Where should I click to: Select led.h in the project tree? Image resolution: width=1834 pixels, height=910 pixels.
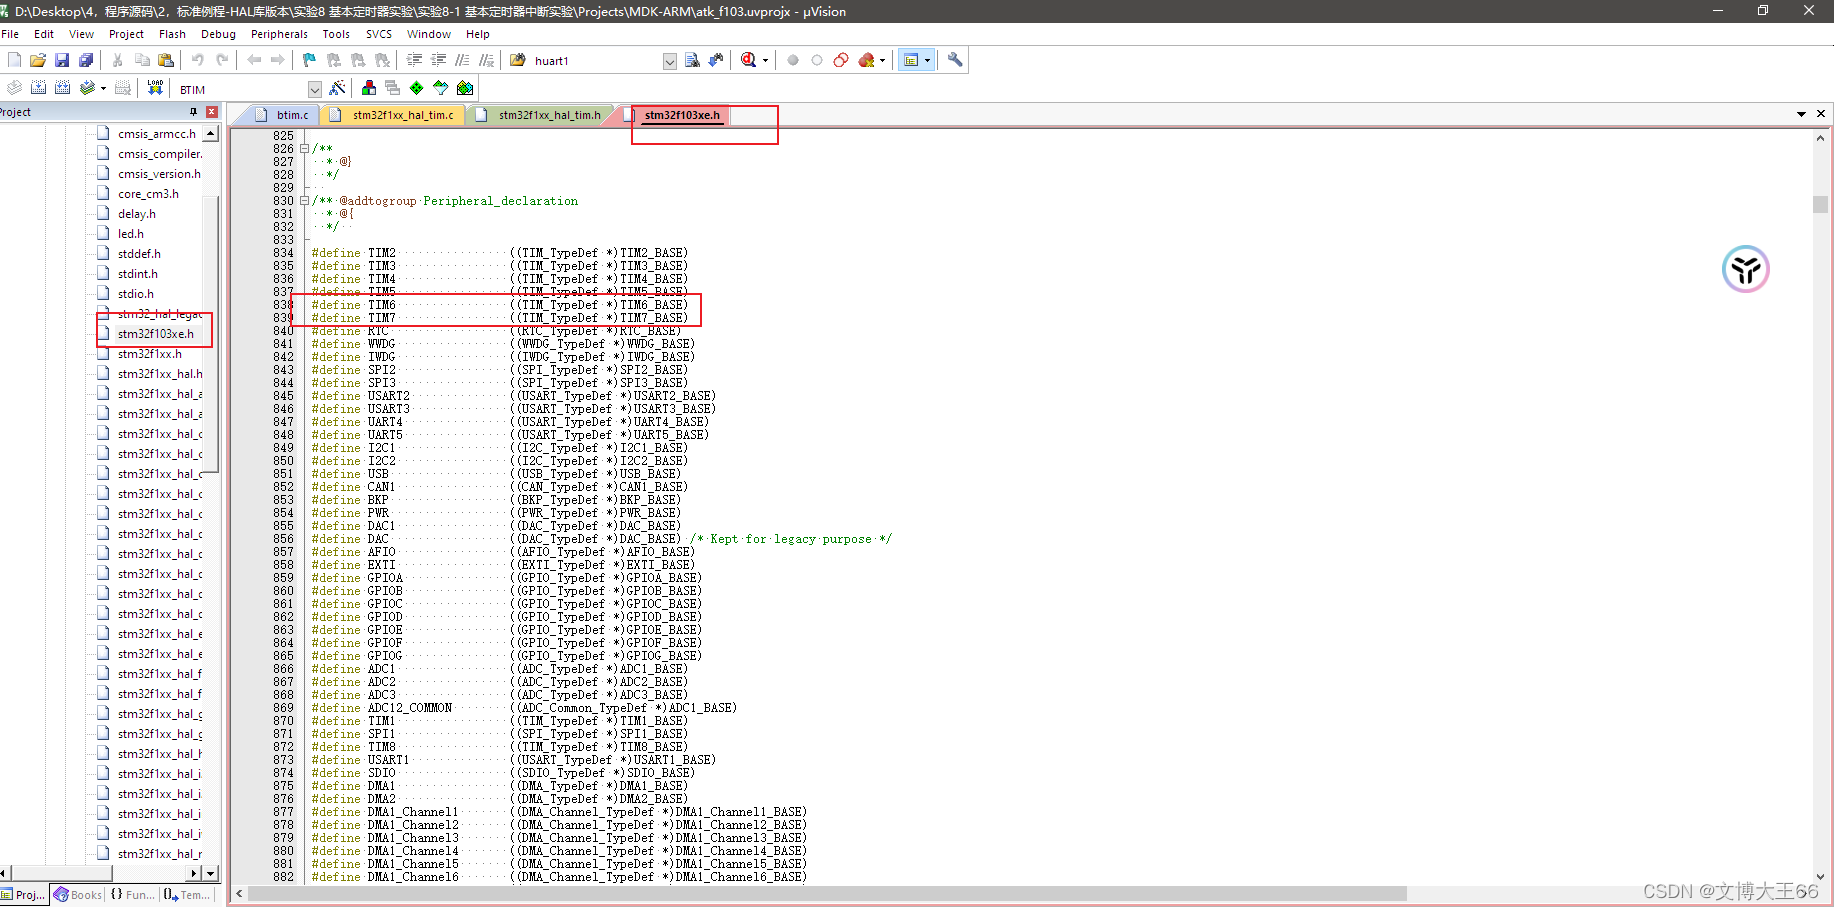coord(130,234)
